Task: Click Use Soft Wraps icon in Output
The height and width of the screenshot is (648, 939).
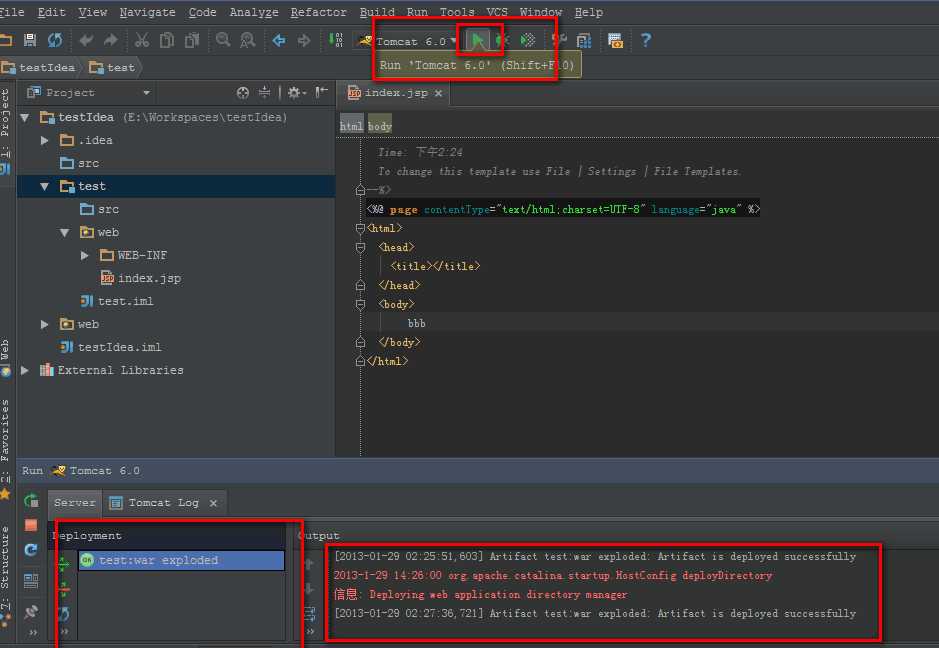Action: coord(310,613)
